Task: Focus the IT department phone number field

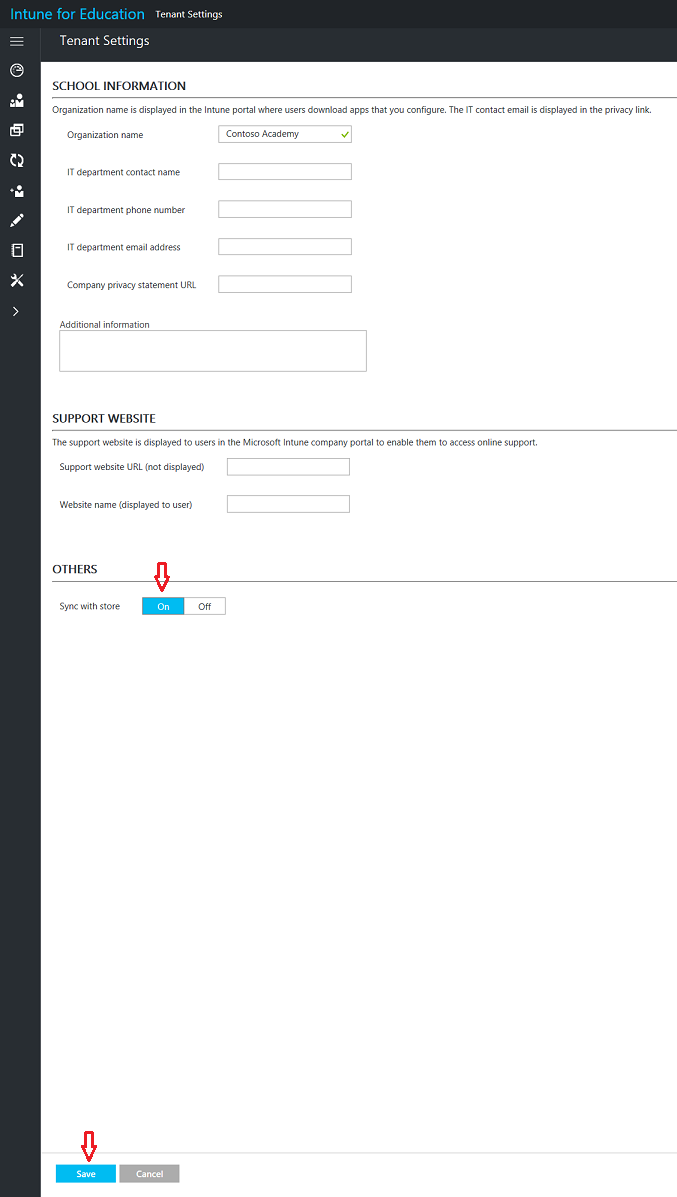Action: point(285,208)
